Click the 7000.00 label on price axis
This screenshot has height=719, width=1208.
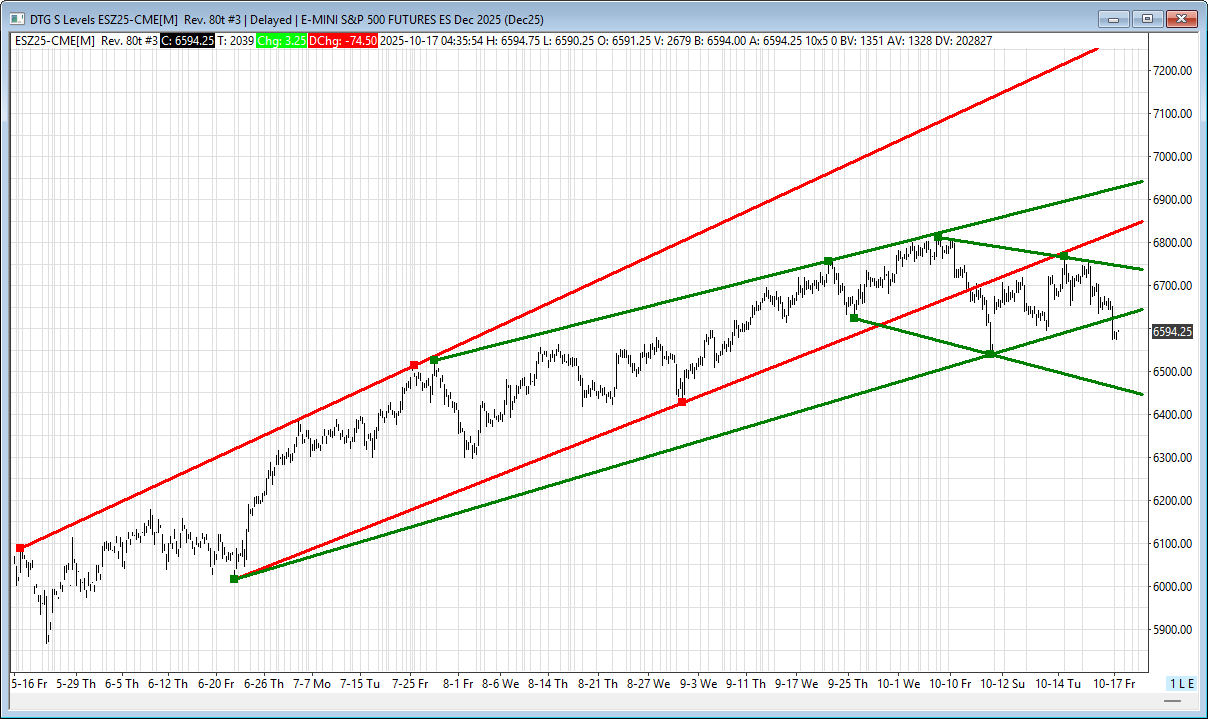click(1171, 157)
